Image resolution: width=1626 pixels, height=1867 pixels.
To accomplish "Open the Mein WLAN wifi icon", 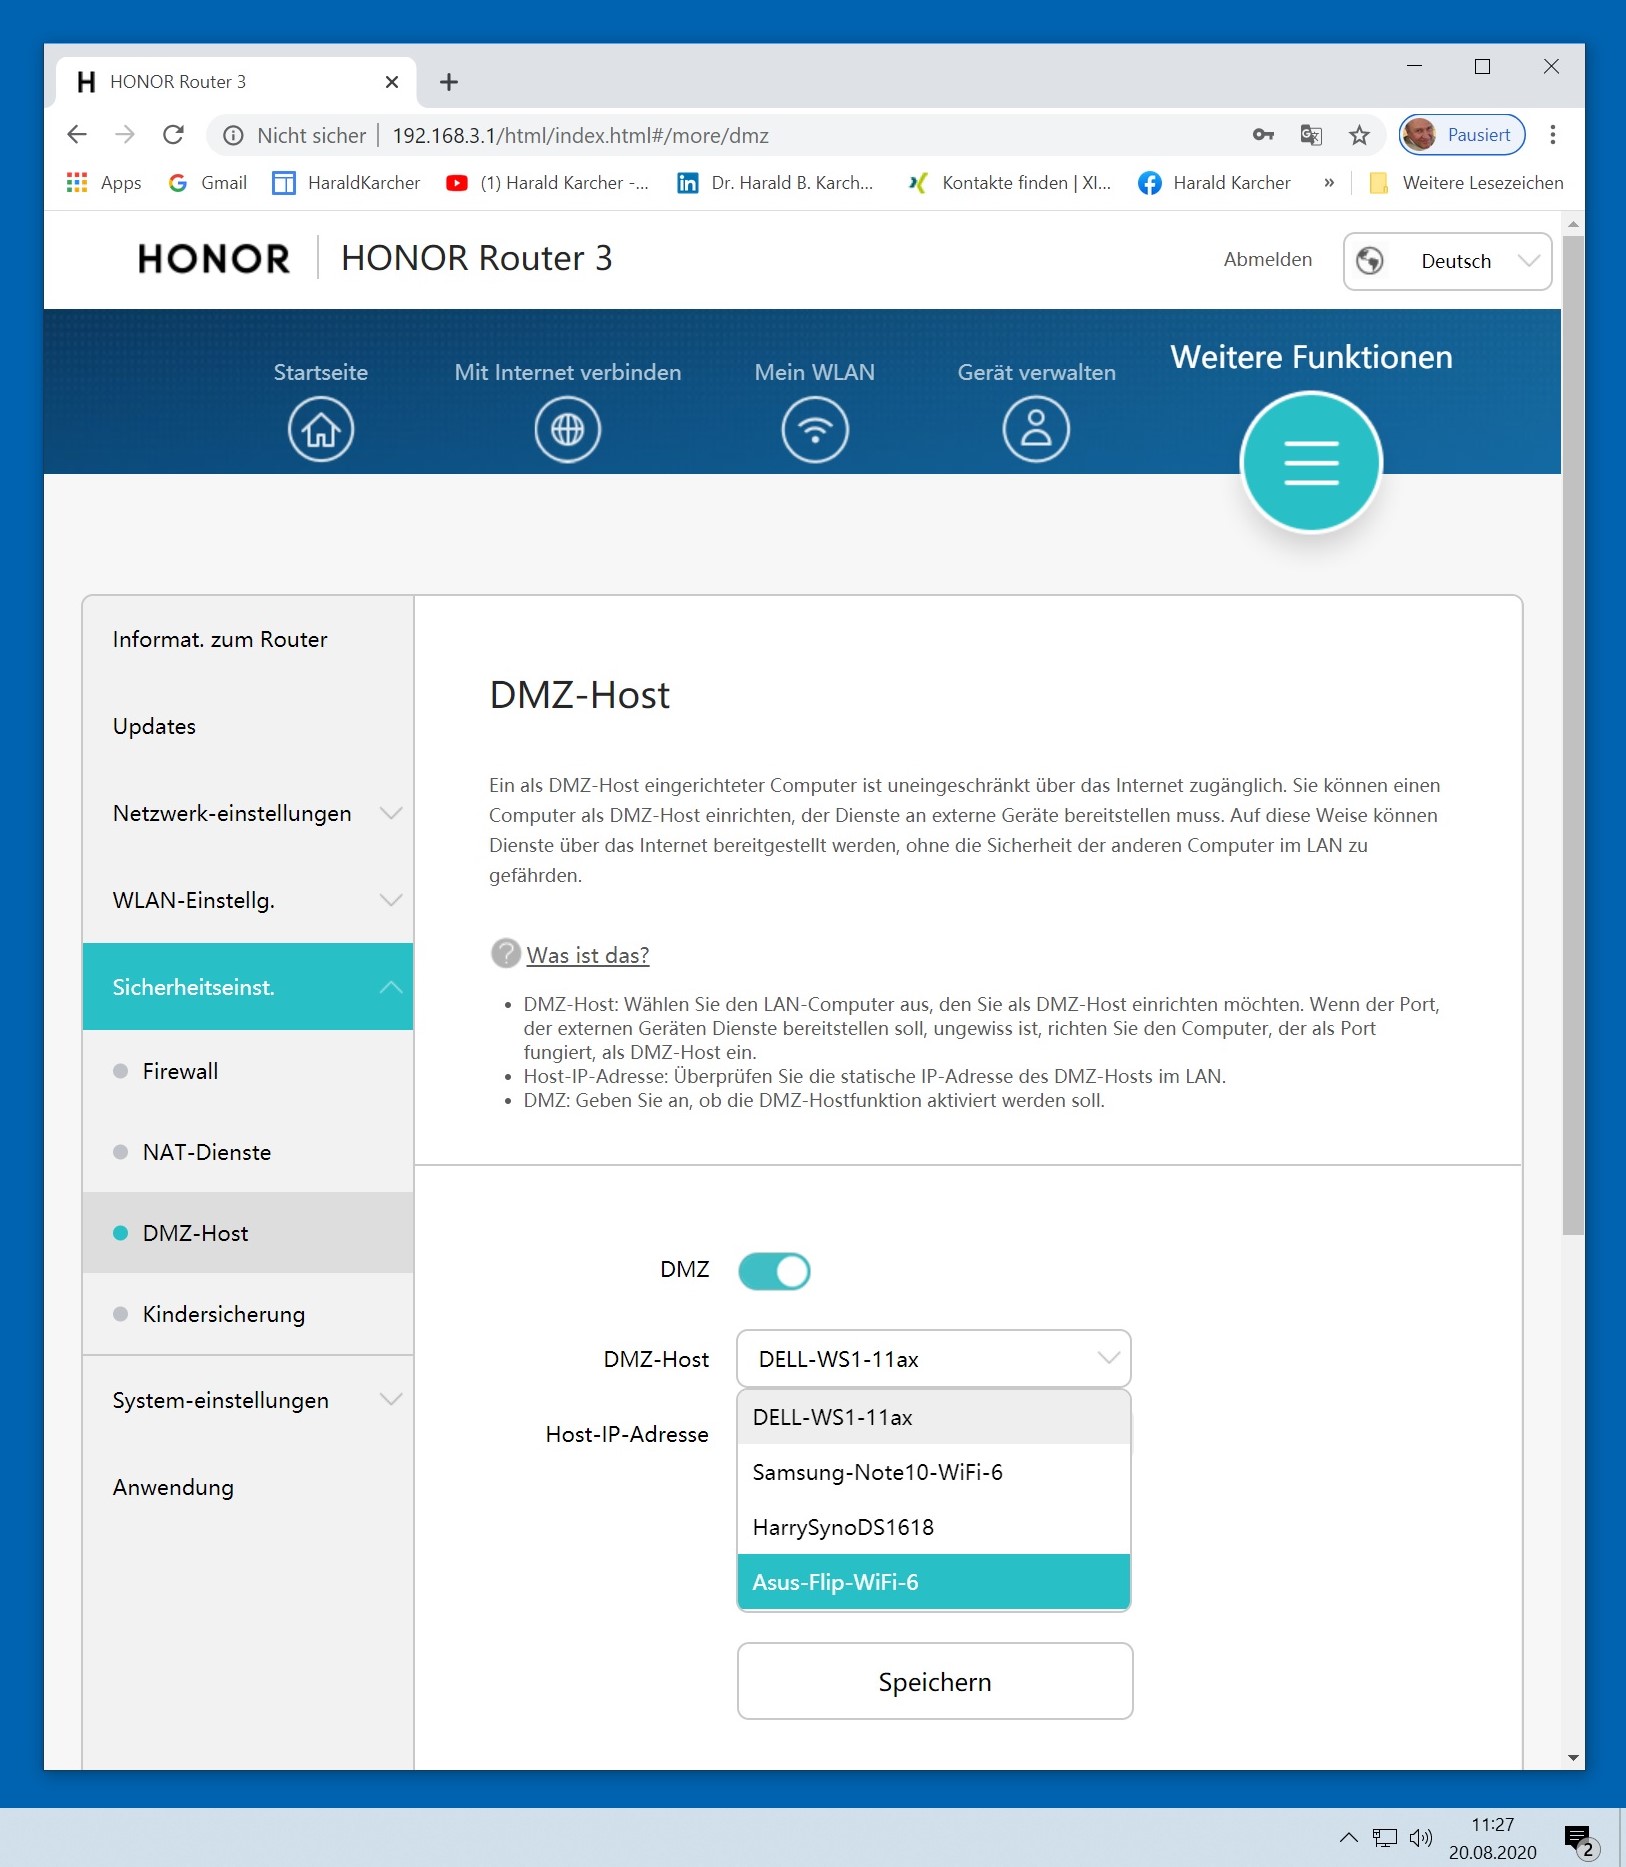I will [x=815, y=430].
